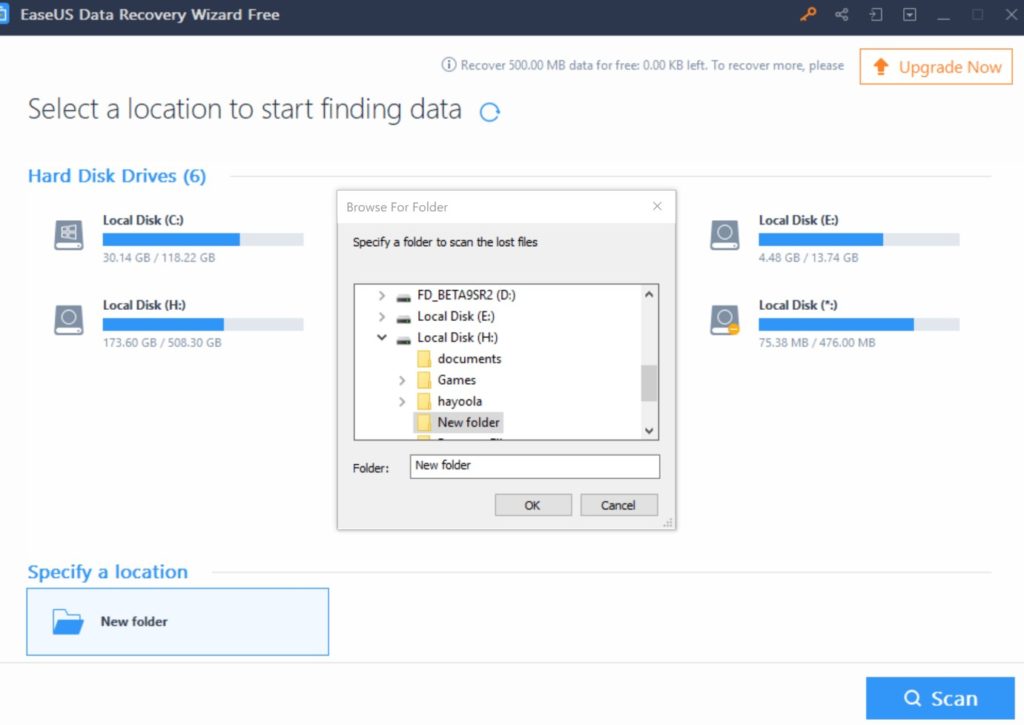Click the blue folder icon under Specify a location
1024x725 pixels.
68,622
